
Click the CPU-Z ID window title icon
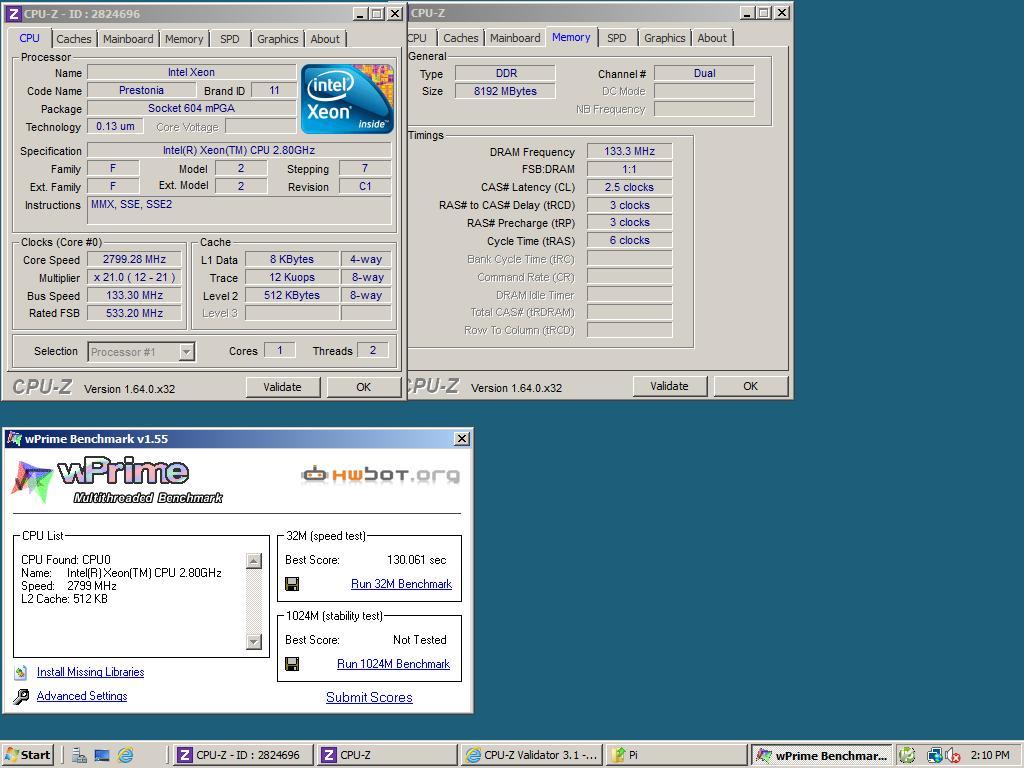pyautogui.click(x=14, y=14)
